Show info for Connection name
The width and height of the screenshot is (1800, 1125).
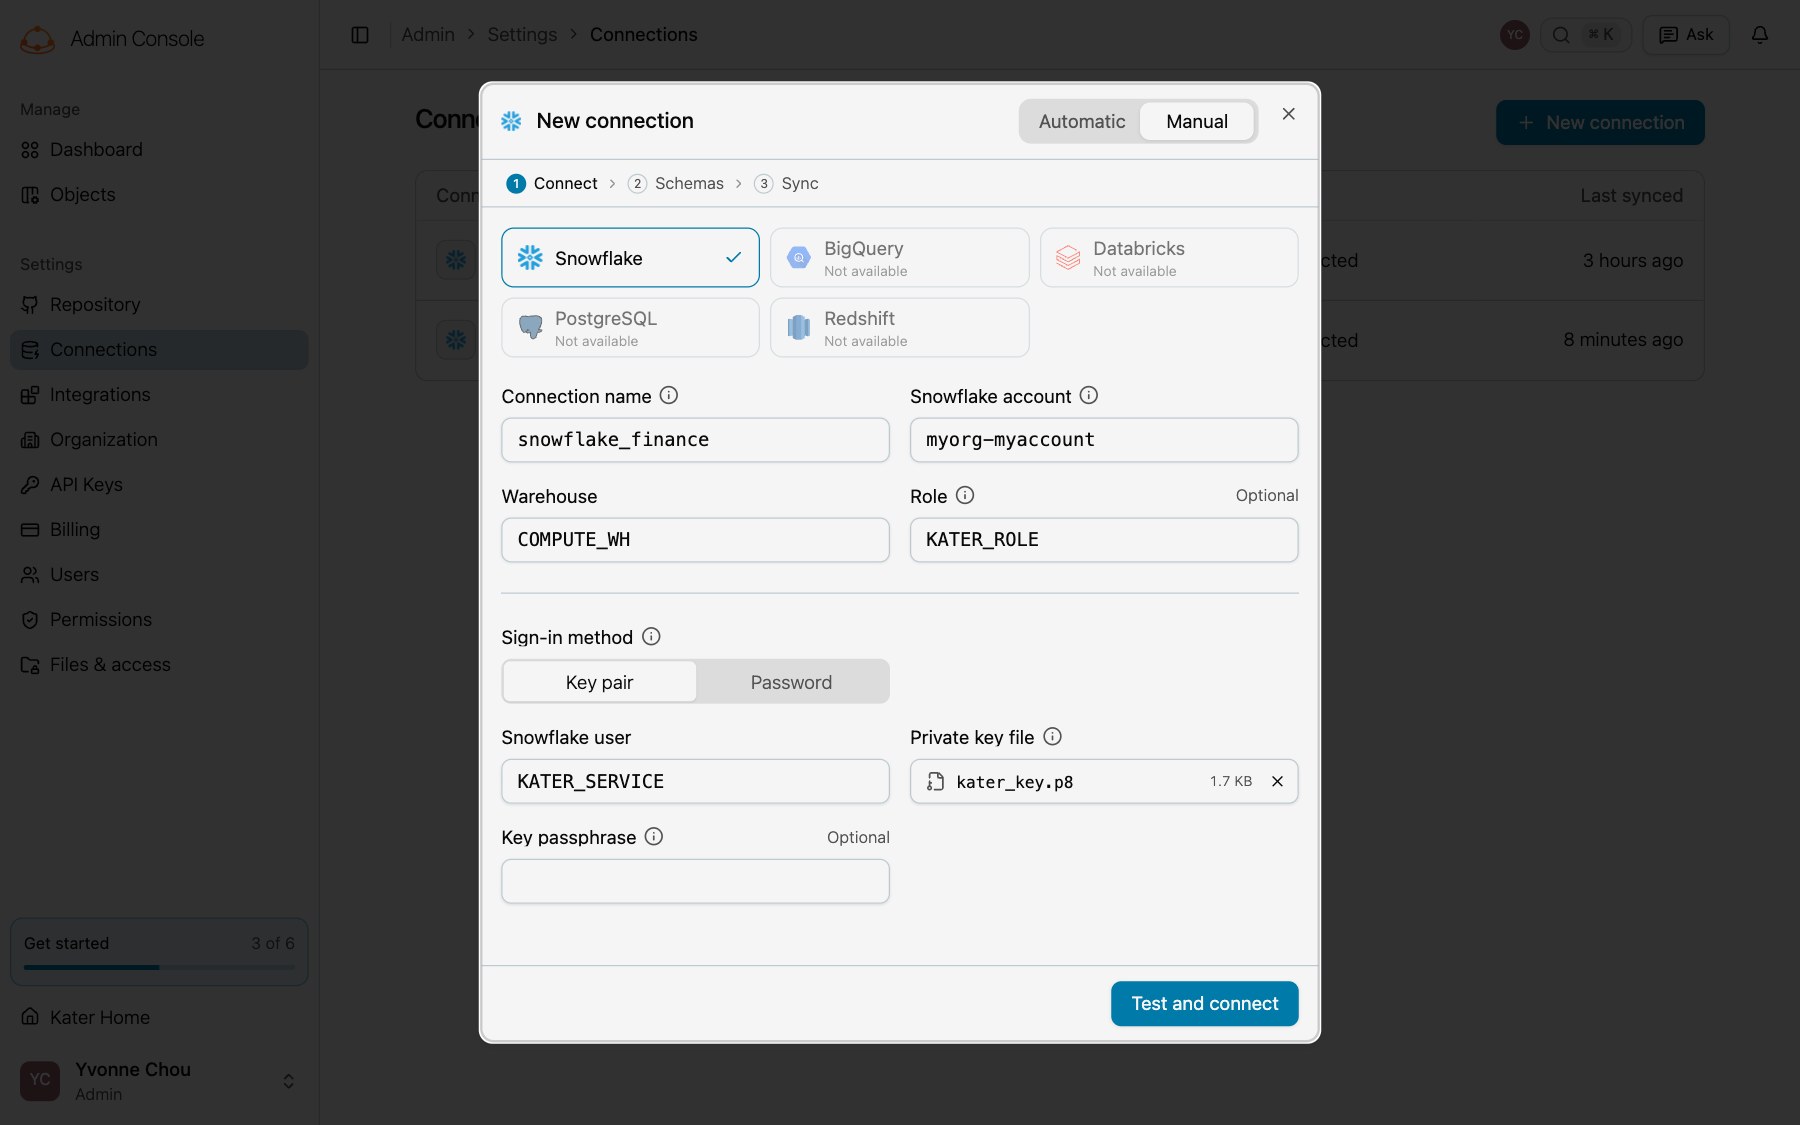pyautogui.click(x=669, y=396)
